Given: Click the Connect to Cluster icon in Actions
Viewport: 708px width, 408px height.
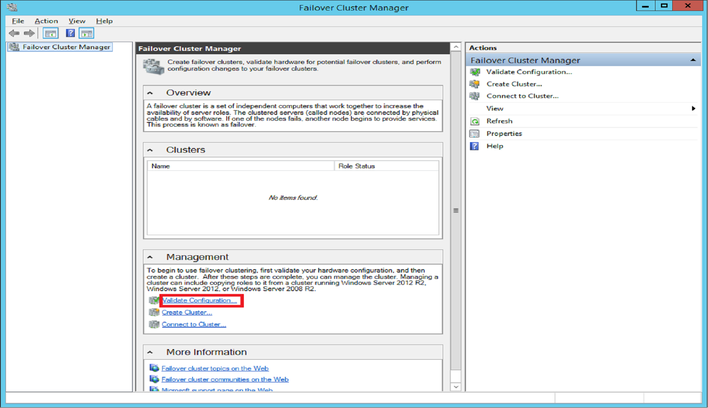Looking at the screenshot, I should 475,96.
